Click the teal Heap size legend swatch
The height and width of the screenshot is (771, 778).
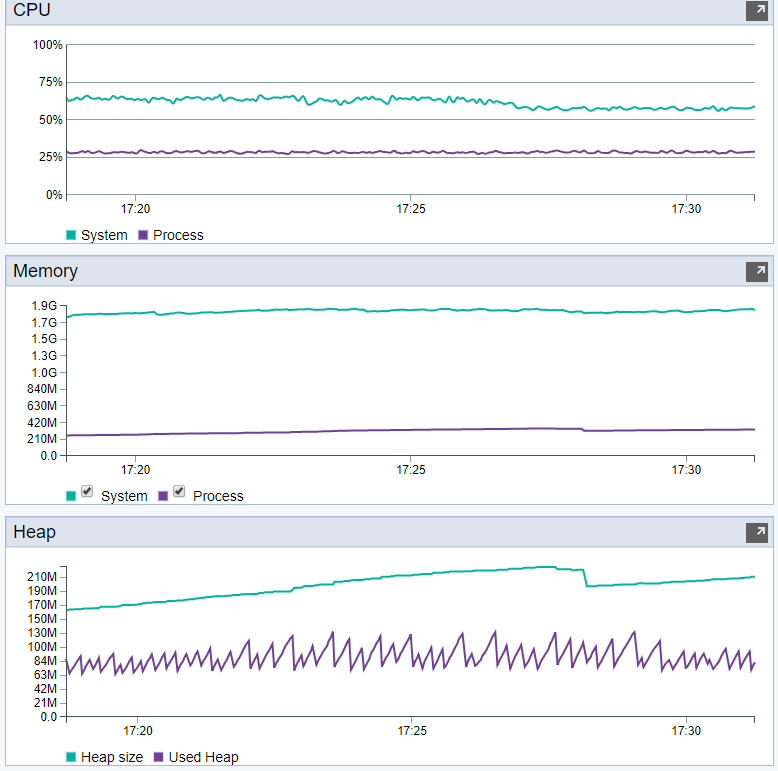71,757
